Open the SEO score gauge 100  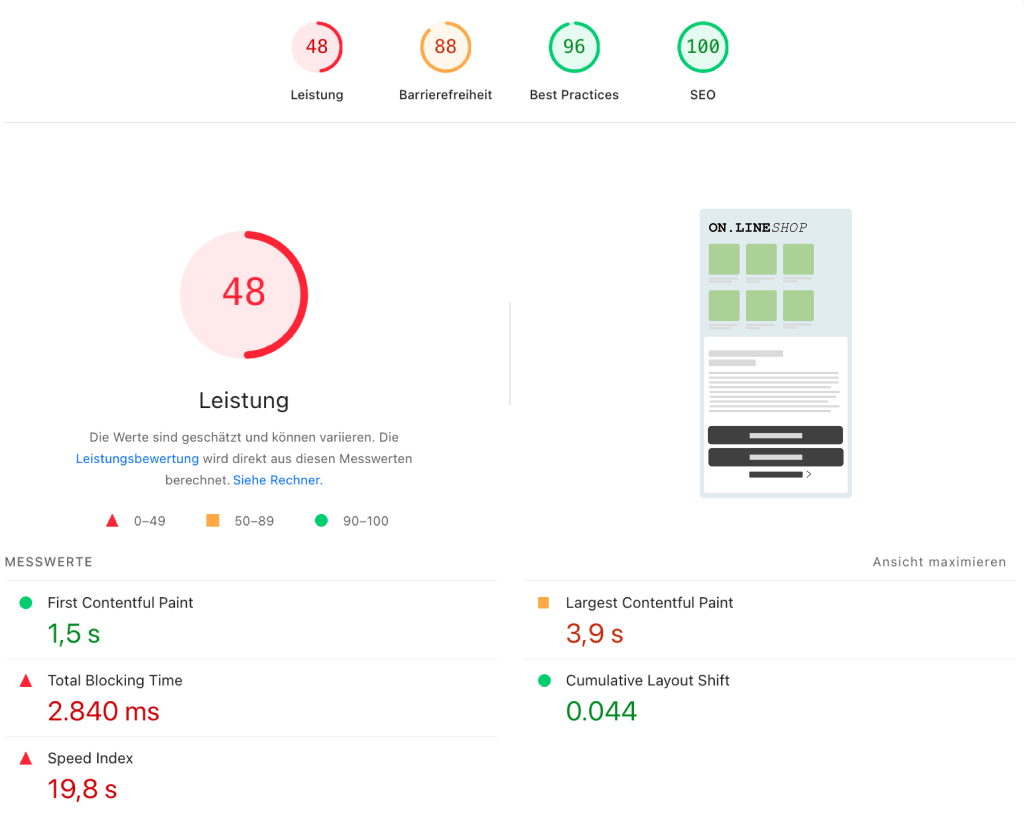(x=702, y=47)
